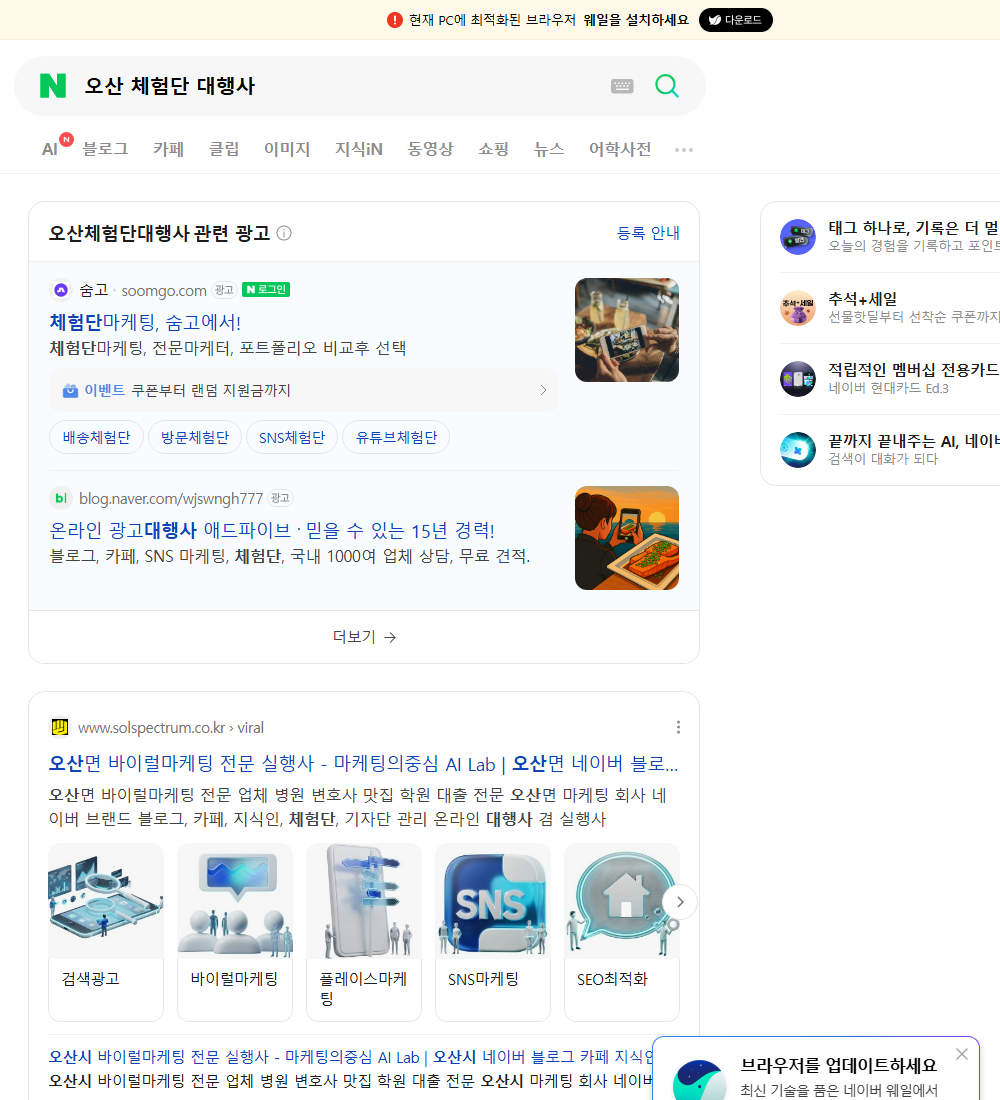The height and width of the screenshot is (1100, 1000).
Task: Open the 검색광고 service card
Action: [106, 932]
